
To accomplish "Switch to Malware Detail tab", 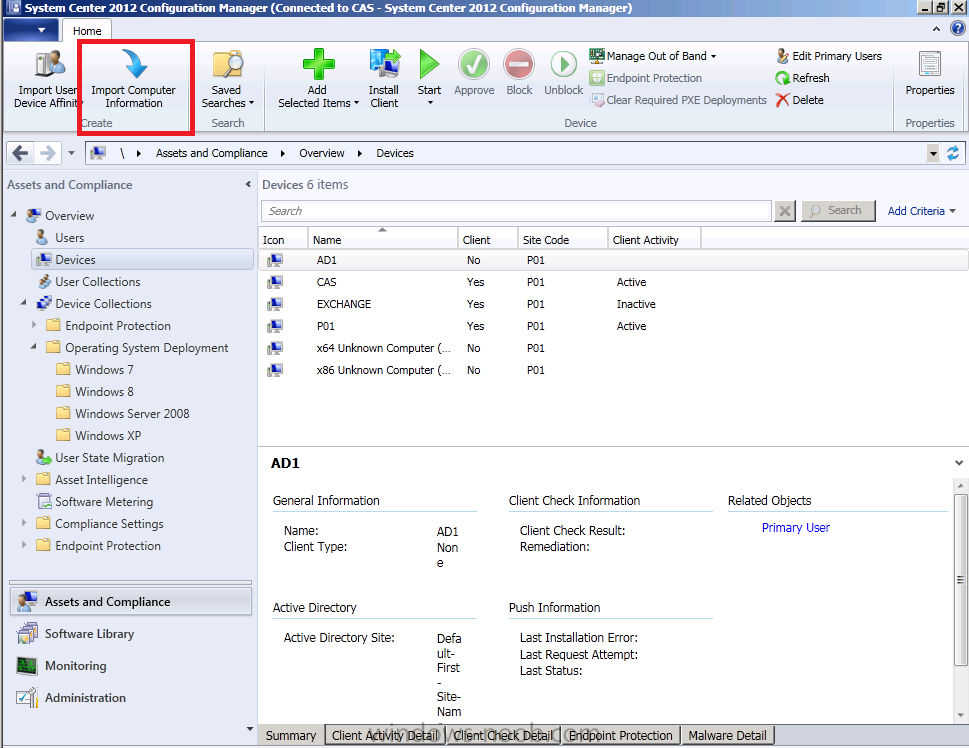I will point(727,736).
